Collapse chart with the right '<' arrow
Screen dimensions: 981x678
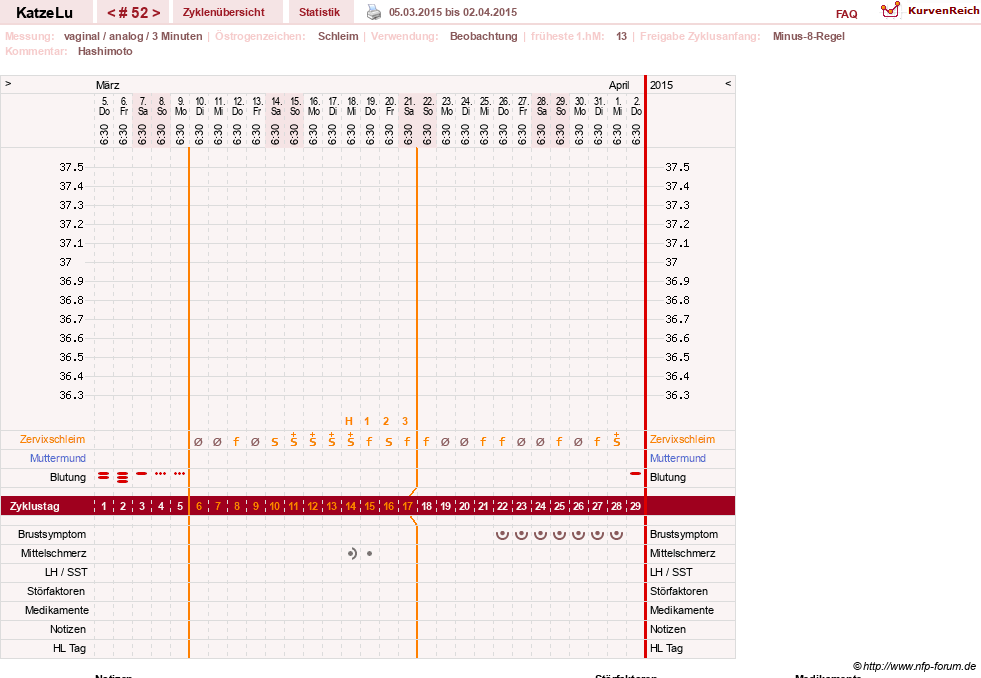click(x=728, y=83)
